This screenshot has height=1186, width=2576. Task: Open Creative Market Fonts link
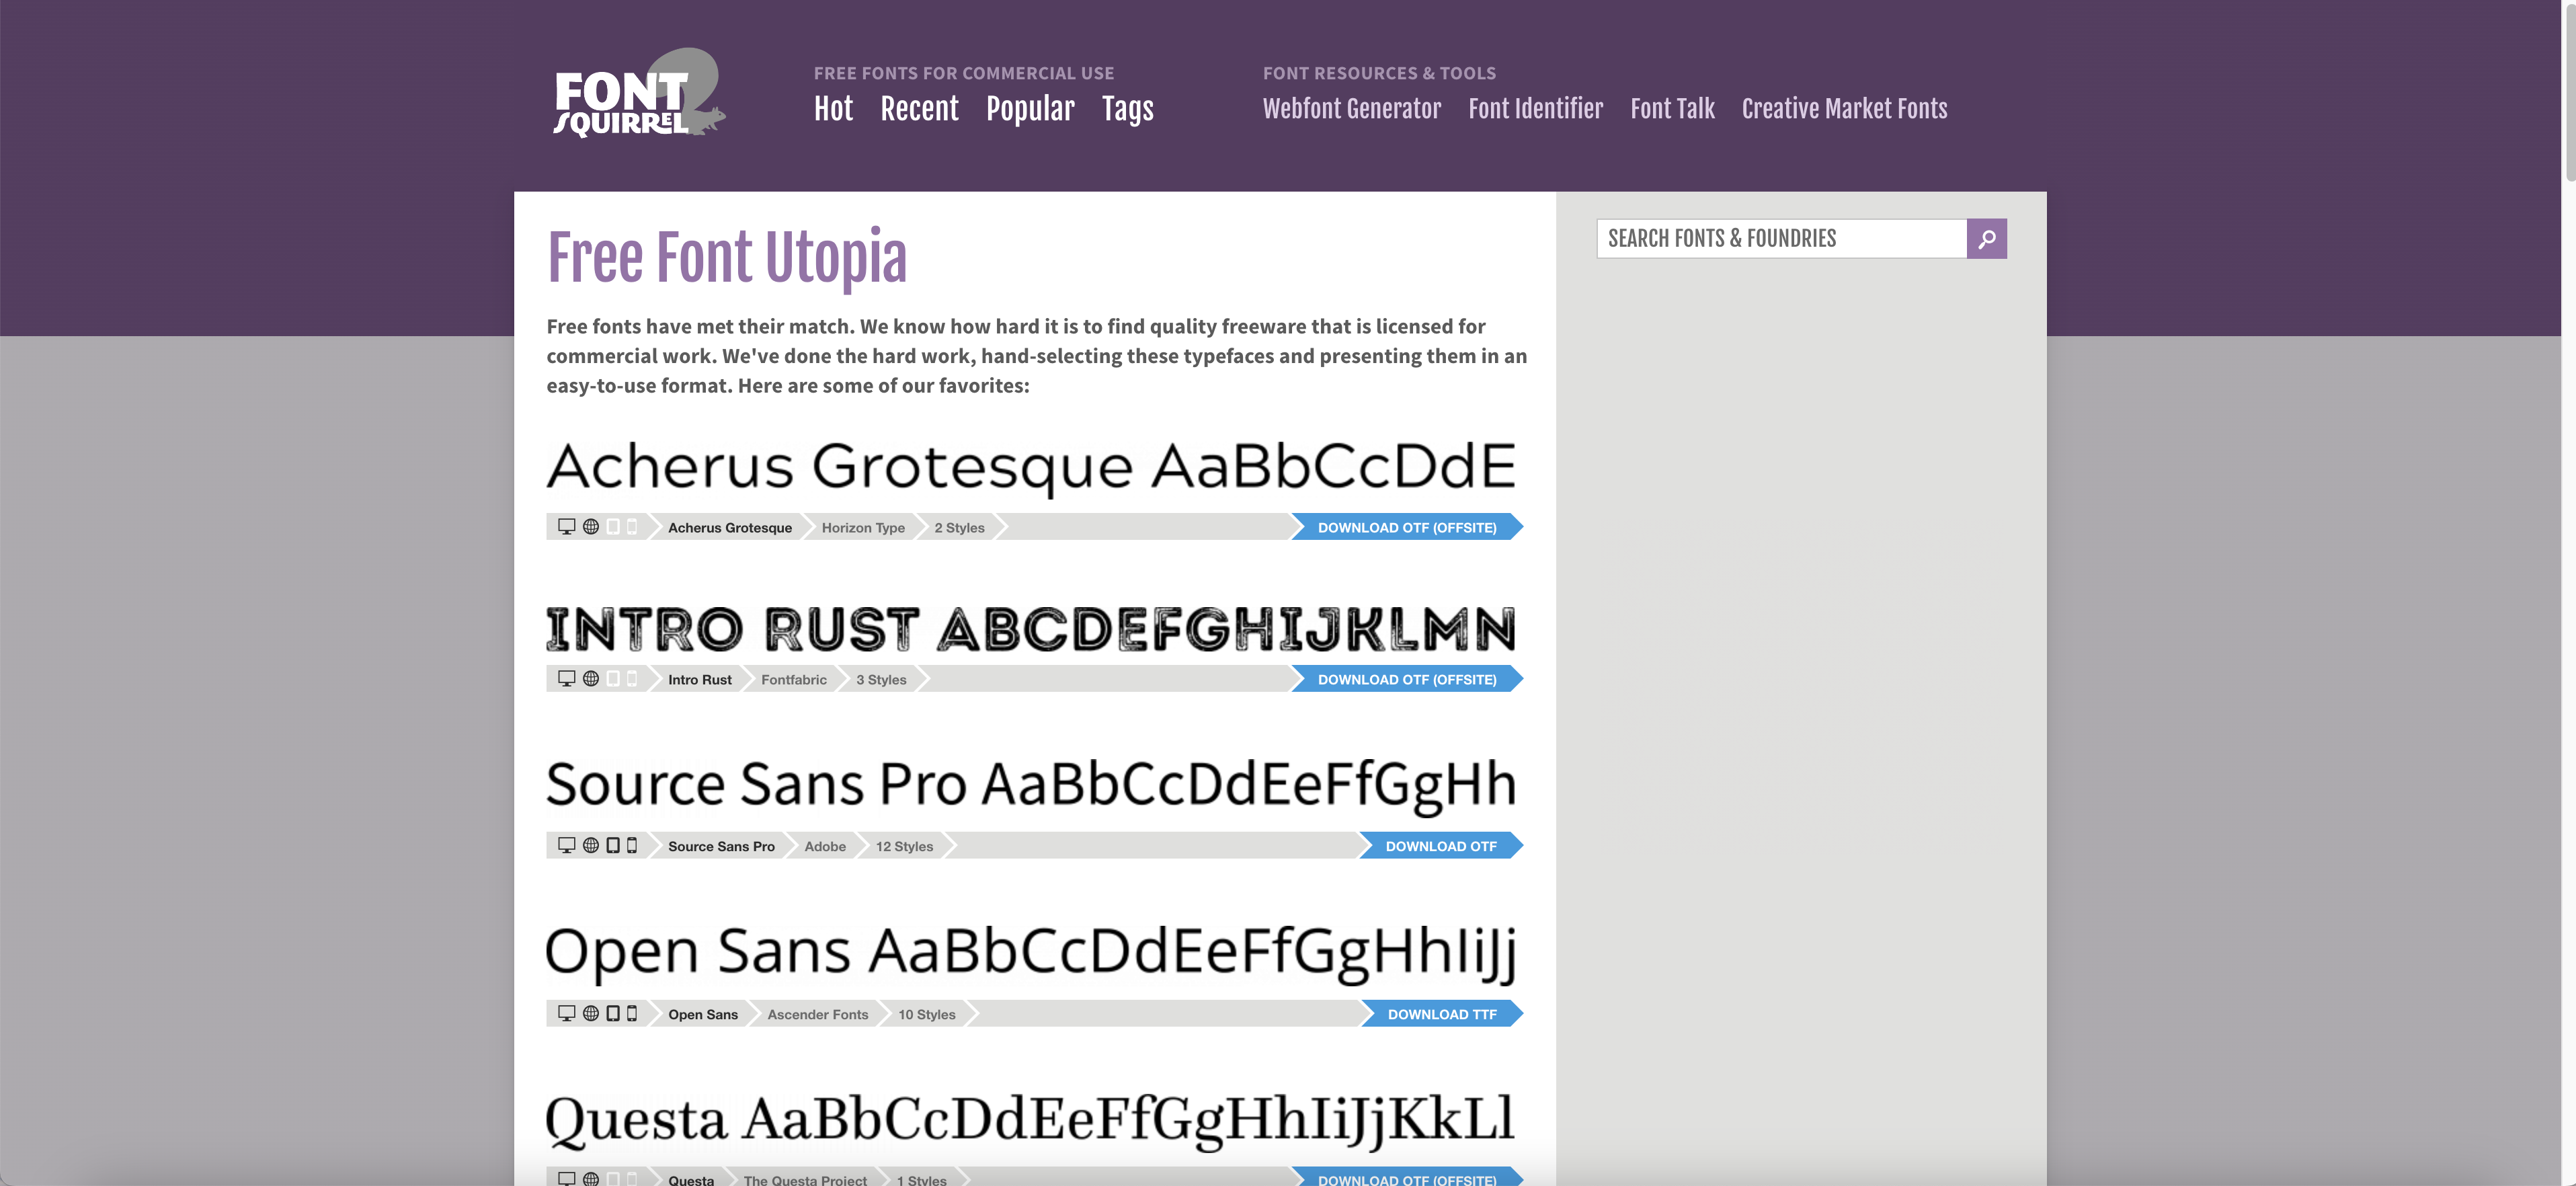point(1844,109)
